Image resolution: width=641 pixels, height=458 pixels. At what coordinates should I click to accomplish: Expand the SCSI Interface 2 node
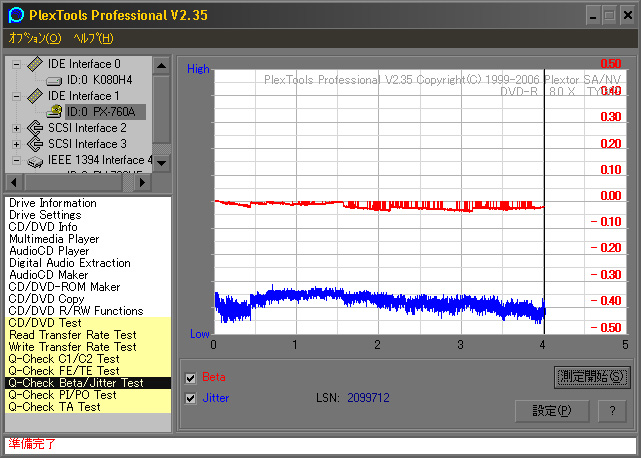(16, 128)
